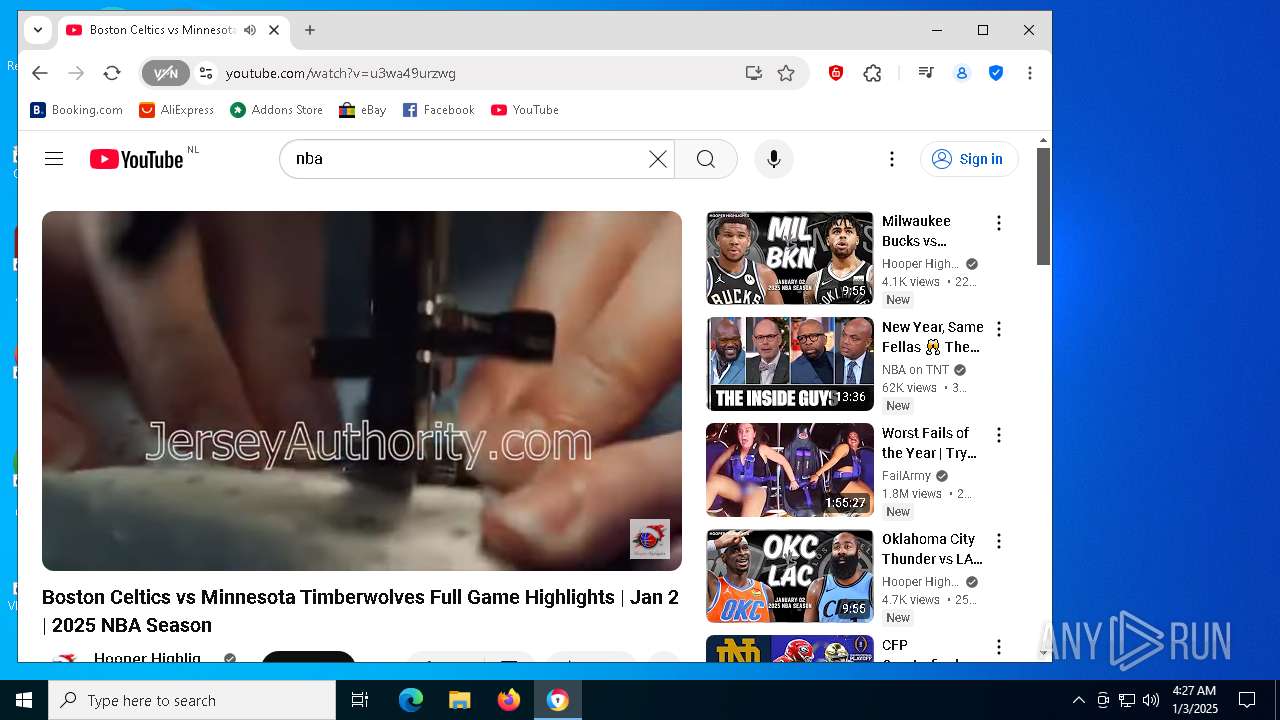The image size is (1280, 720).
Task: Open Oklahoma City Thunder vs LA title
Action: [932, 549]
